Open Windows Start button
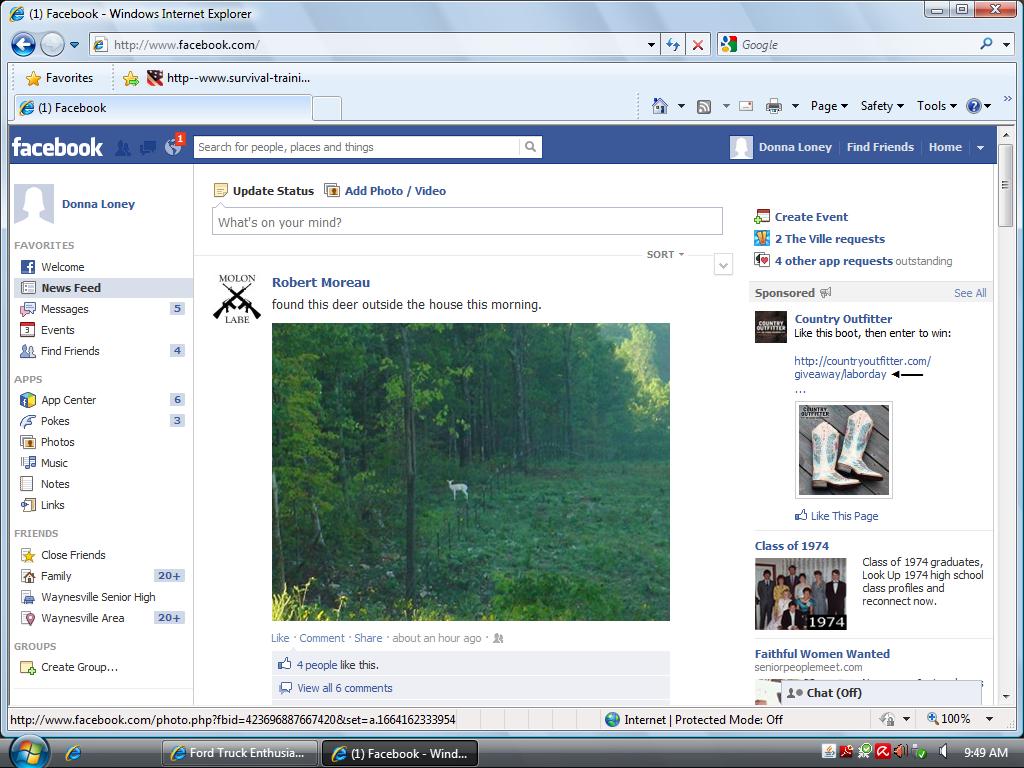This screenshot has height=768, width=1024. pos(29,752)
